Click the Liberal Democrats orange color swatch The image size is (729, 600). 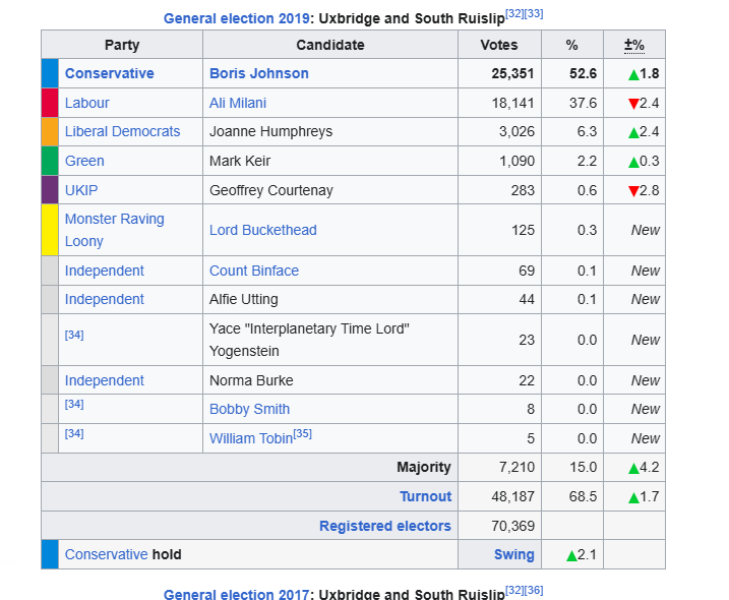click(50, 132)
